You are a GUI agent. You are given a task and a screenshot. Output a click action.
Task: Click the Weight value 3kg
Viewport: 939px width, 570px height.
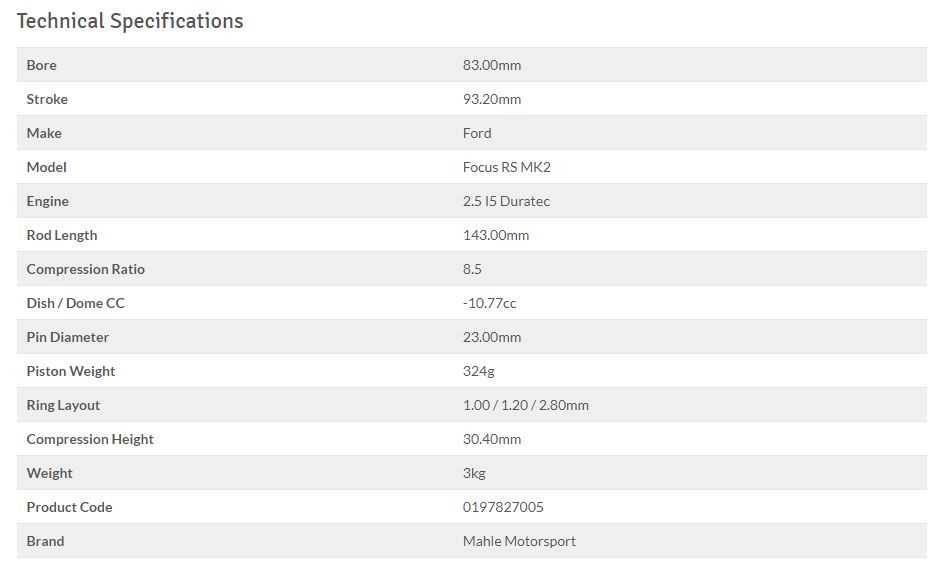[474, 474]
